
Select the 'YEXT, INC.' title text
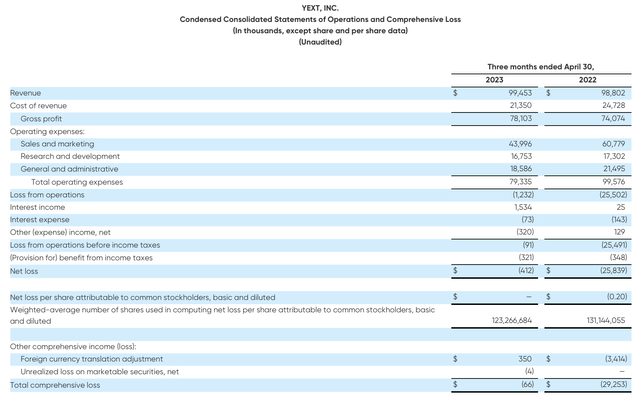320,8
